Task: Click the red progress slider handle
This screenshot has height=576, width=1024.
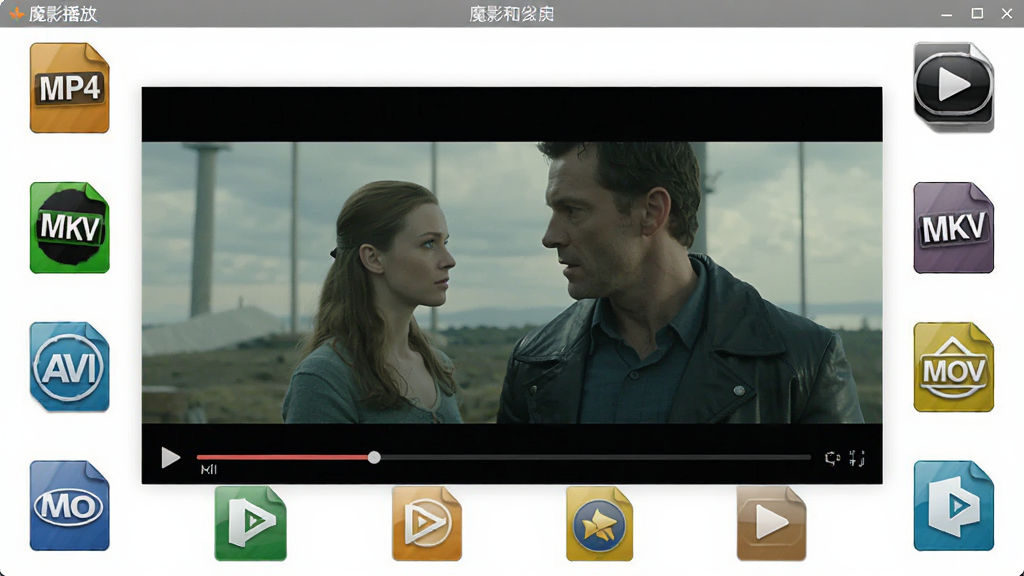Action: pyautogui.click(x=374, y=457)
